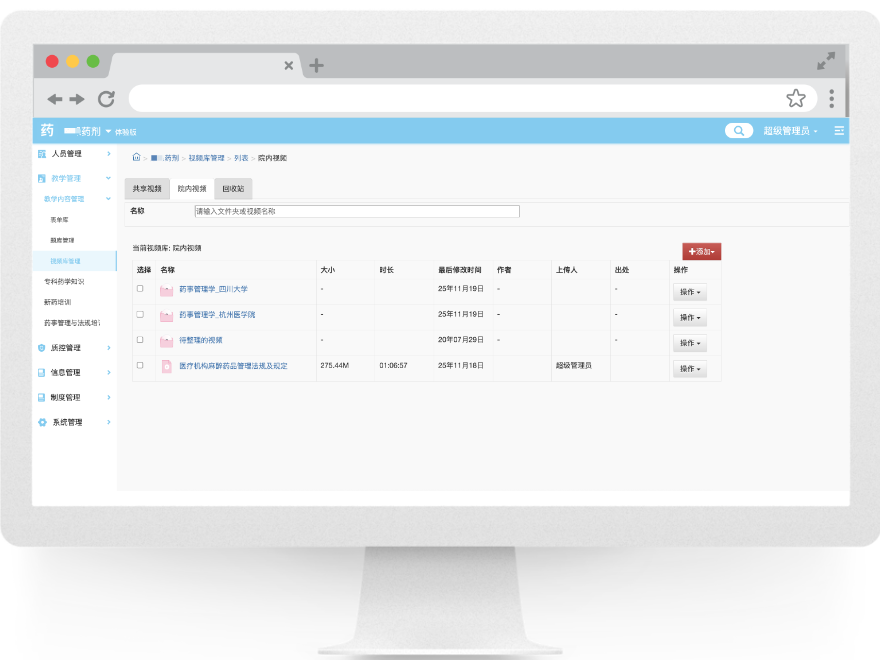Image resolution: width=880 pixels, height=660 pixels.
Task: Check the box for 医疗机构麻醉药品管理法规及规定
Action: (x=140, y=366)
